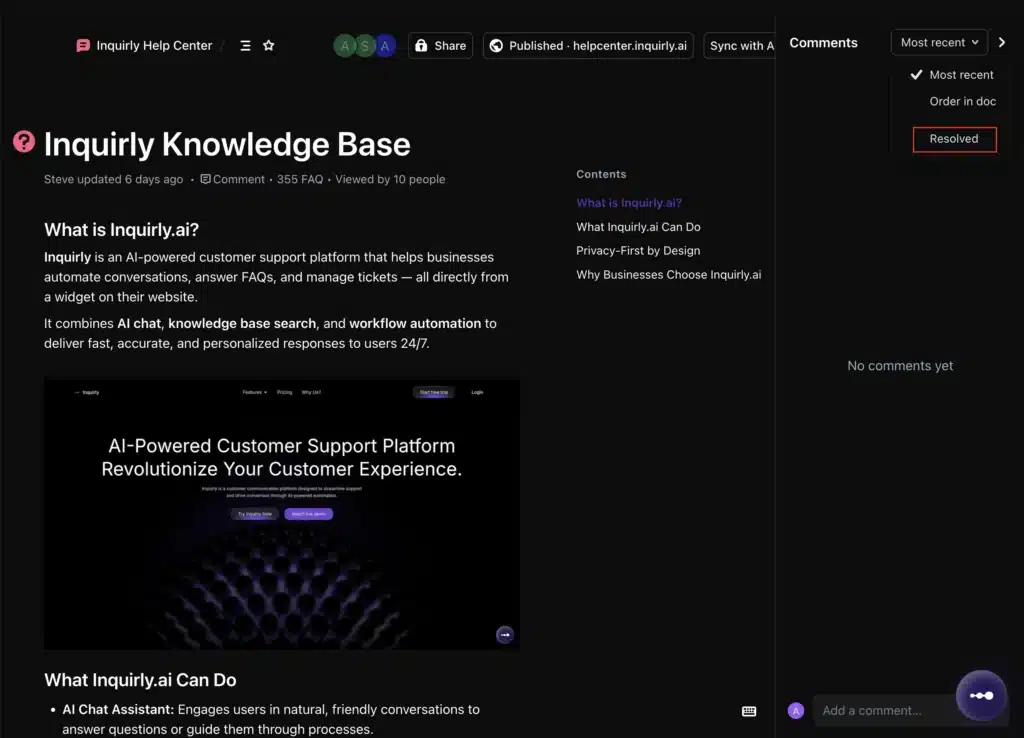This screenshot has width=1024, height=738.
Task: Click small purple chat bubble inside screenshot
Action: pyautogui.click(x=505, y=635)
